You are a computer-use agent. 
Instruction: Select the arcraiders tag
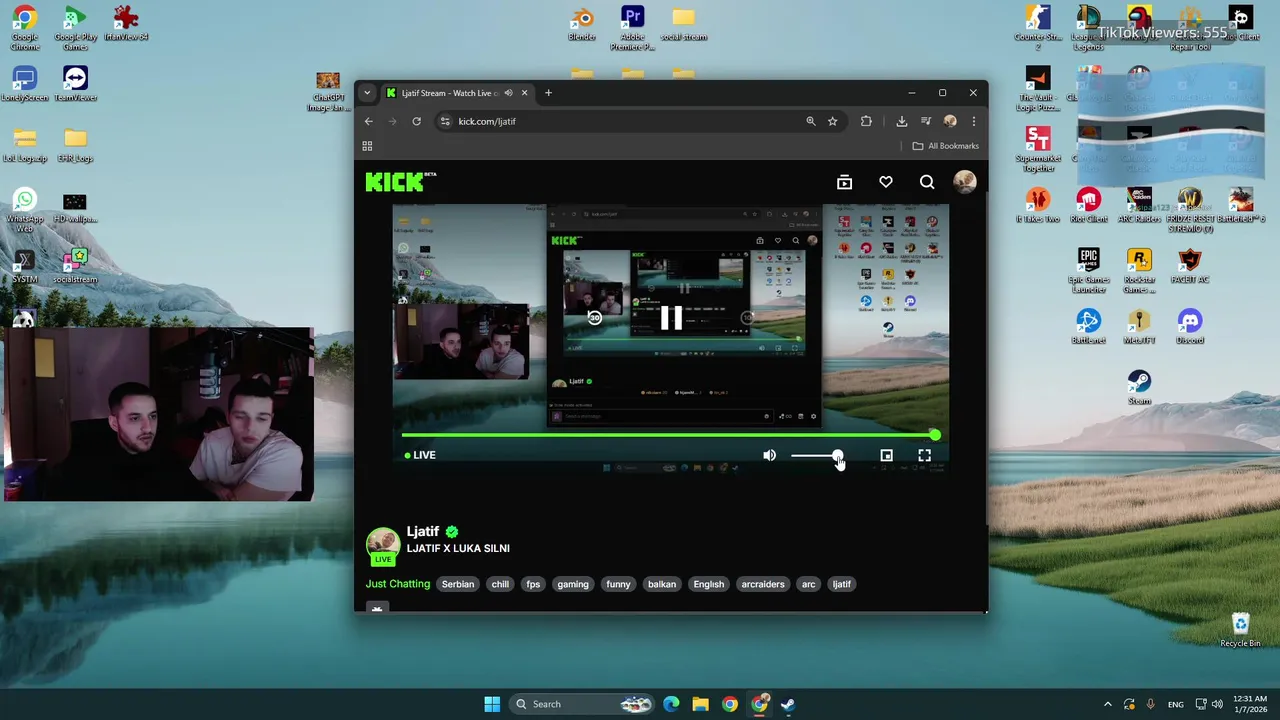(763, 584)
